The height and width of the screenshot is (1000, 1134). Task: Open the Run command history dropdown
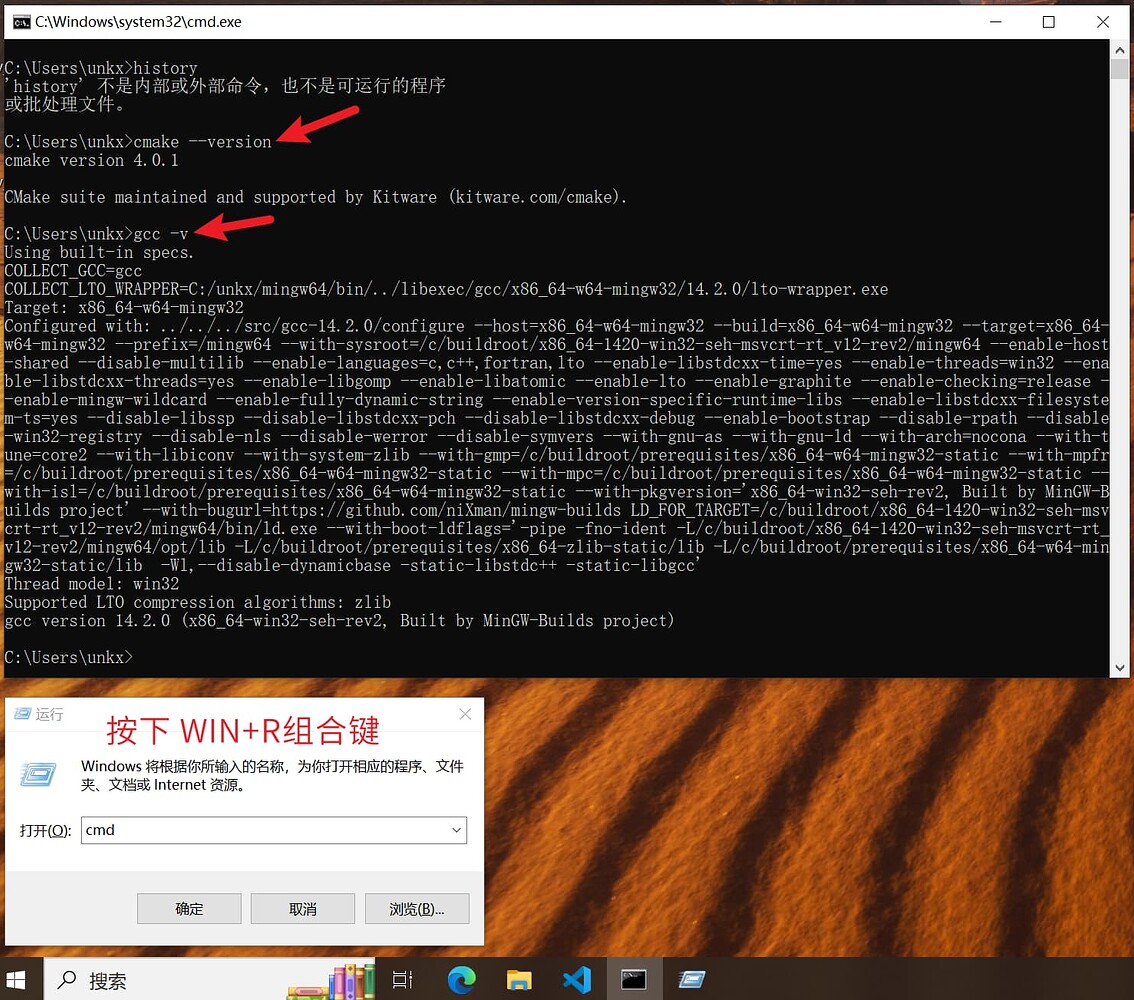455,830
